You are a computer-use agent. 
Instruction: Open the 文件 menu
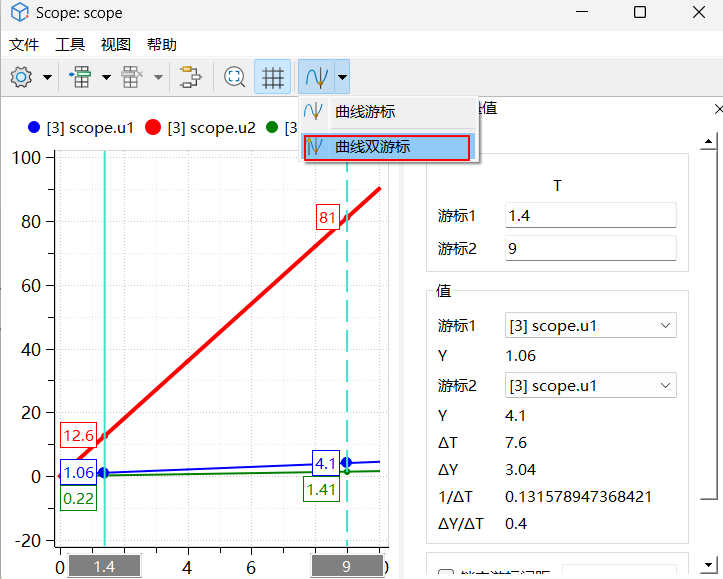tap(24, 45)
